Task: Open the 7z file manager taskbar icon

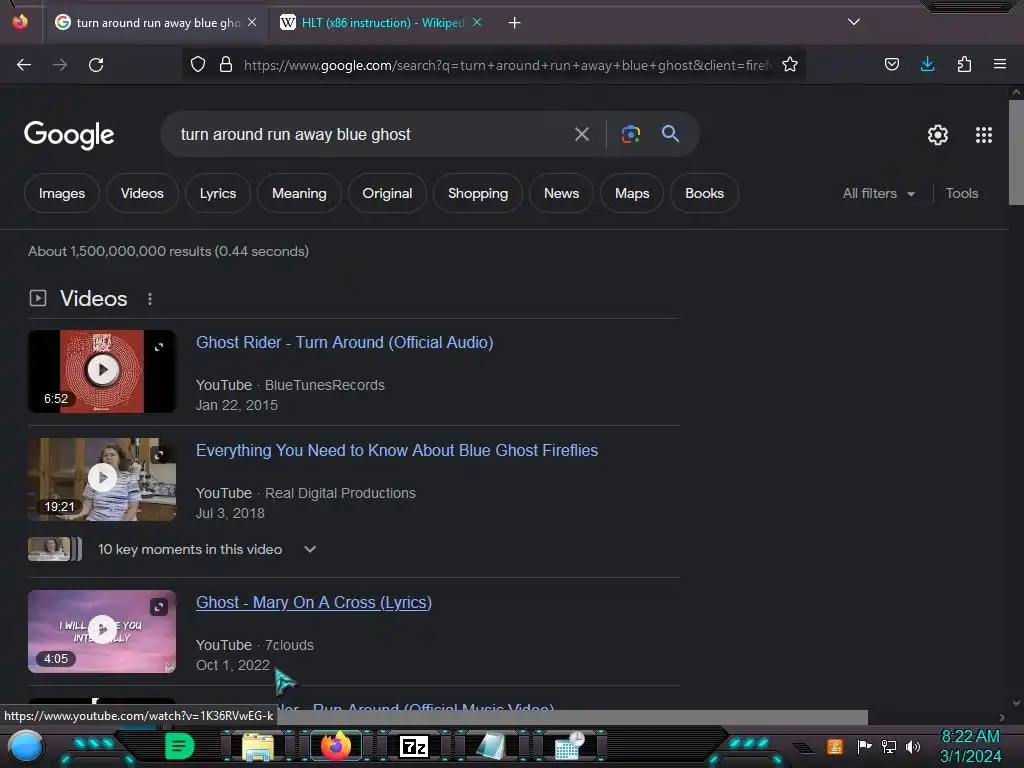Action: point(414,746)
